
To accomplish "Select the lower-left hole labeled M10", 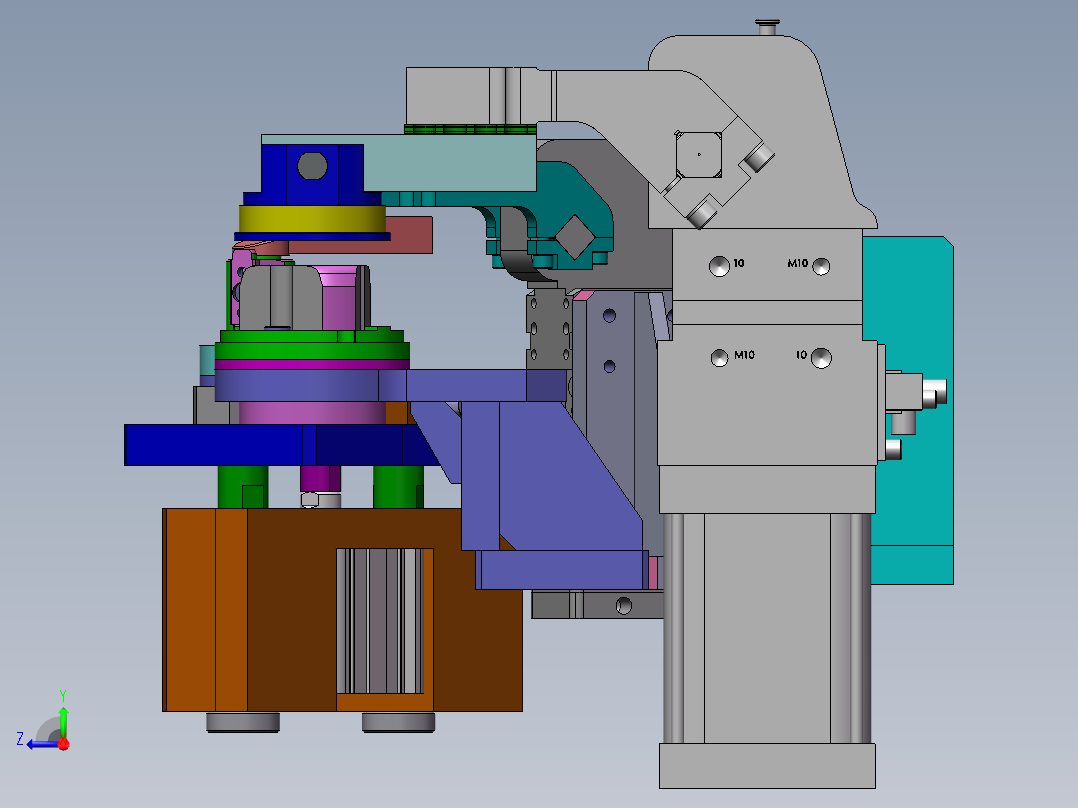I will 719,358.
